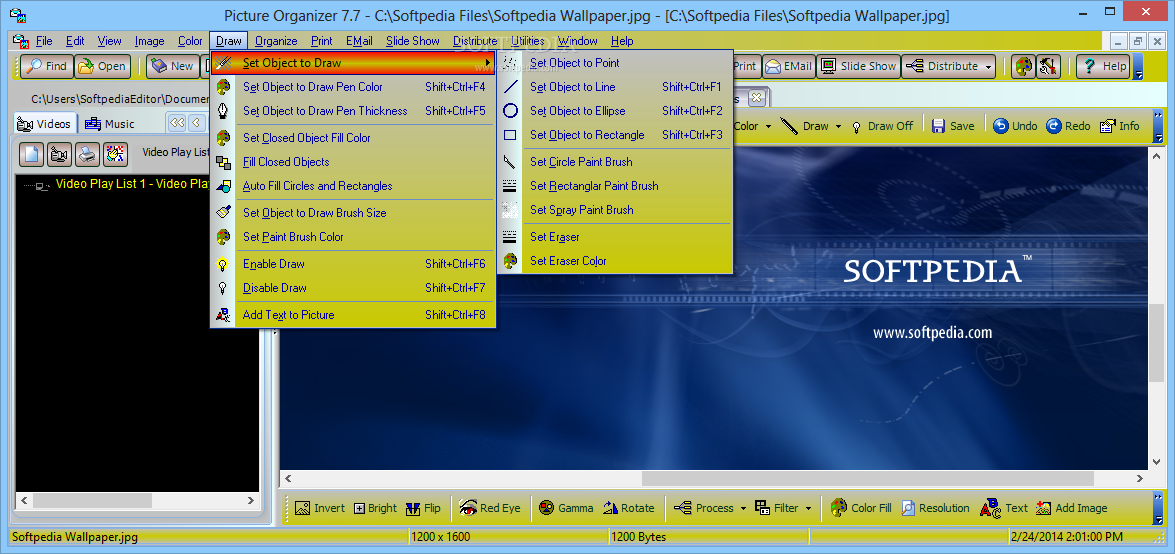
Task: Click the Undo arrow button
Action: coord(1015,126)
